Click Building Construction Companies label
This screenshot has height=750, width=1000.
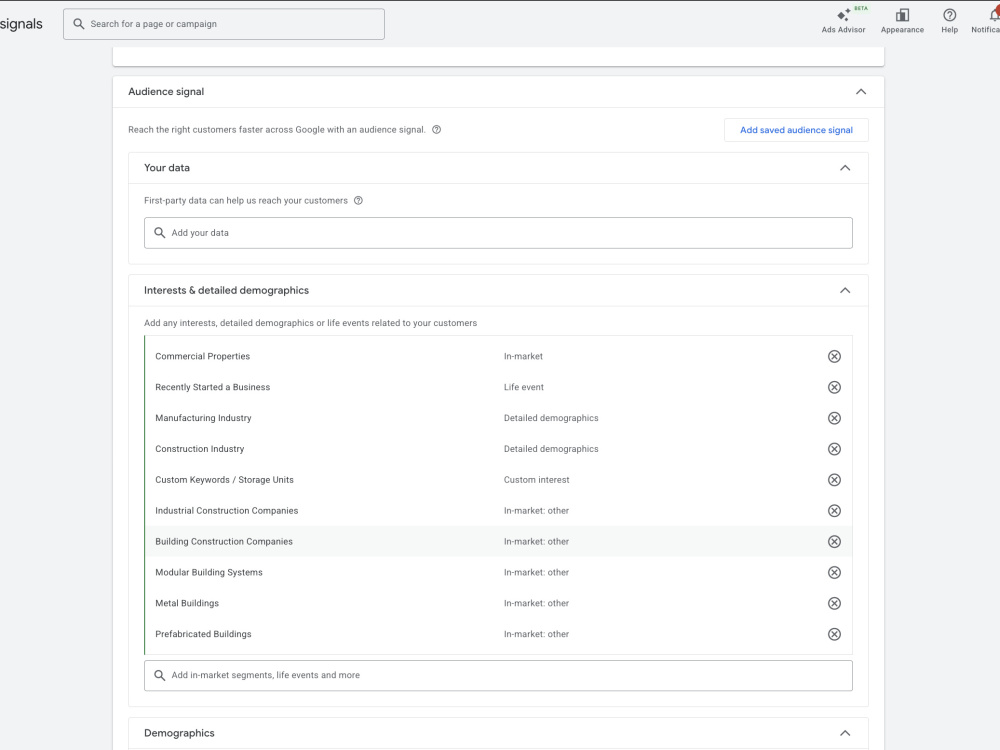(x=224, y=541)
